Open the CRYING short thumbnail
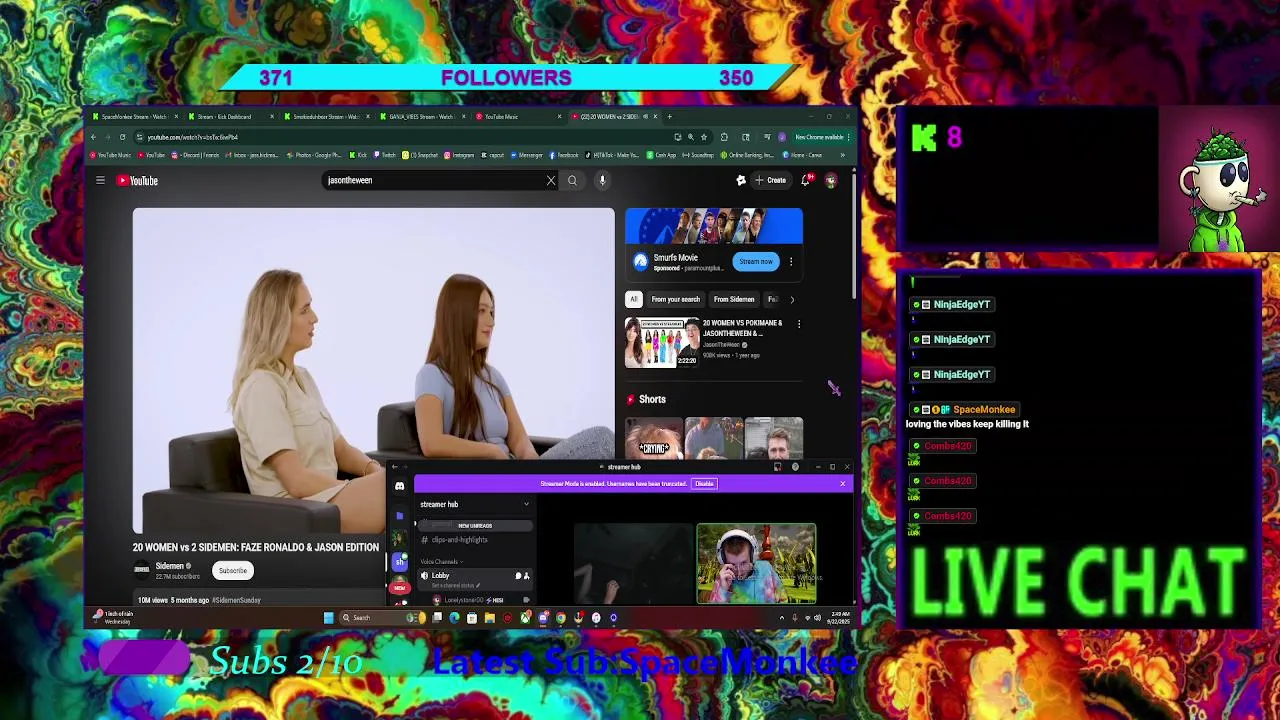This screenshot has height=720, width=1280. [654, 438]
